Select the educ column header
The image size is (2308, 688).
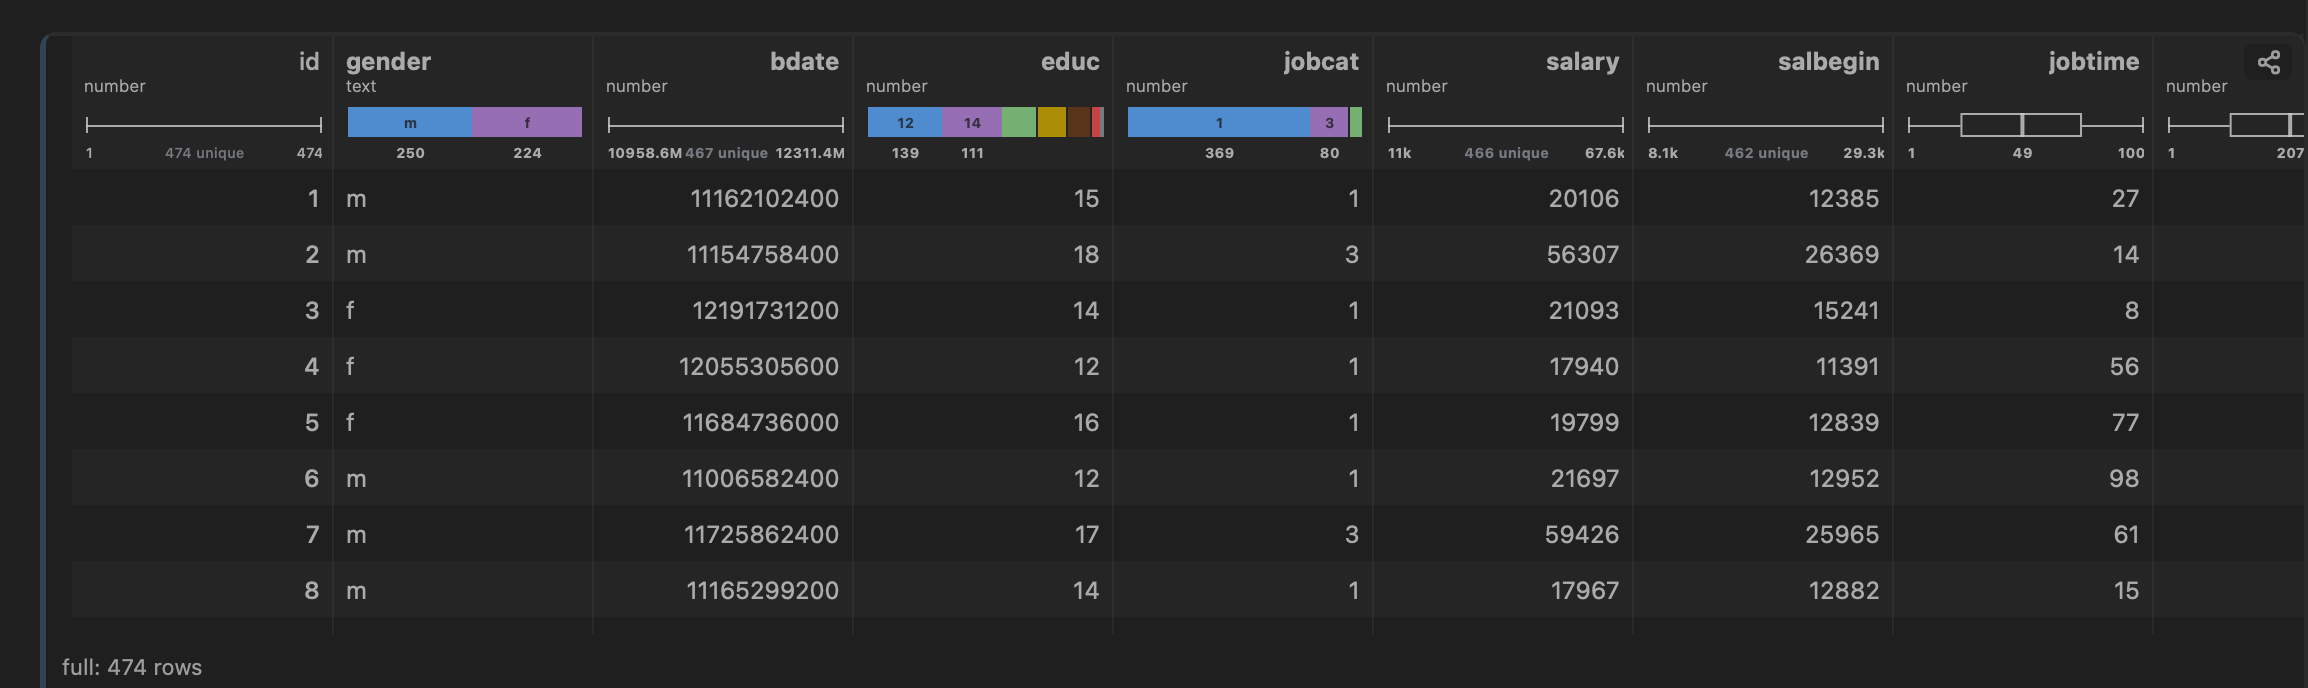(1070, 62)
